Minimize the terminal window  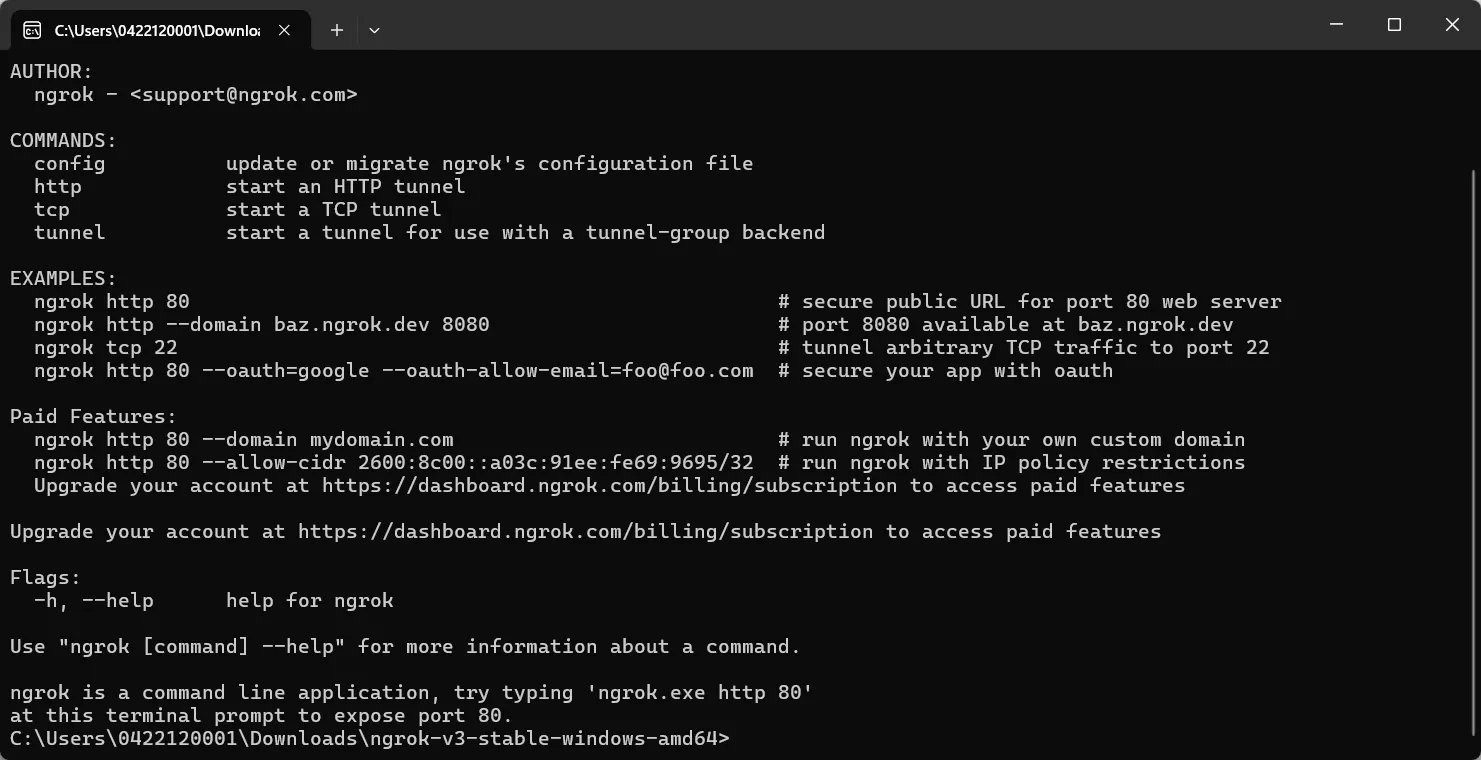click(1337, 25)
